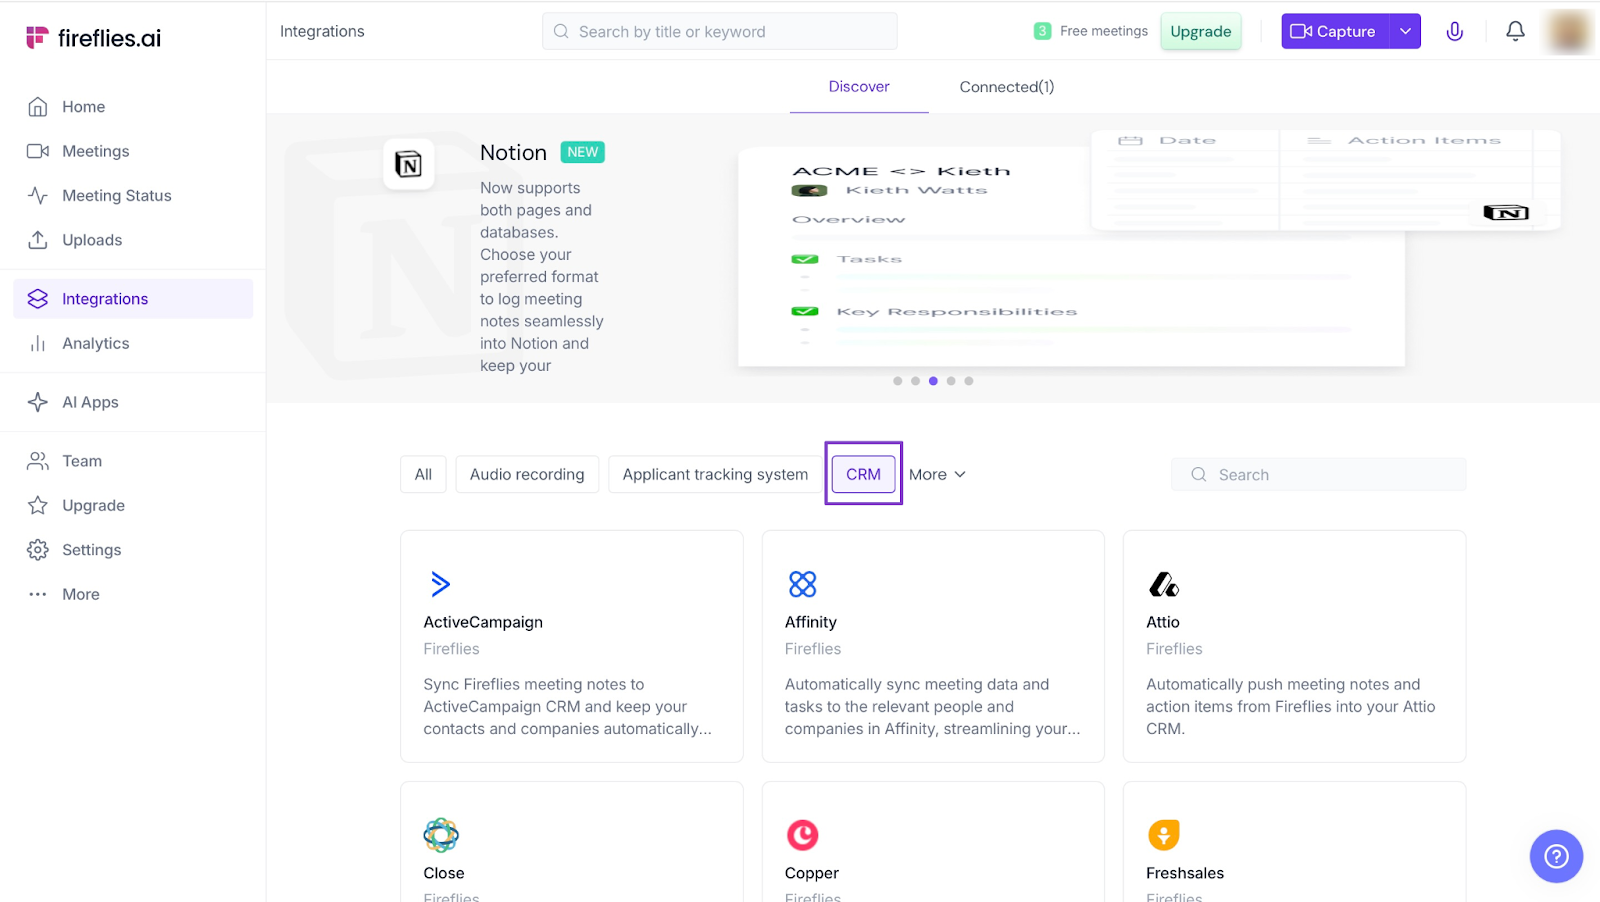Image resolution: width=1600 pixels, height=902 pixels.
Task: Click the ActiveCampaign title
Action: (483, 622)
